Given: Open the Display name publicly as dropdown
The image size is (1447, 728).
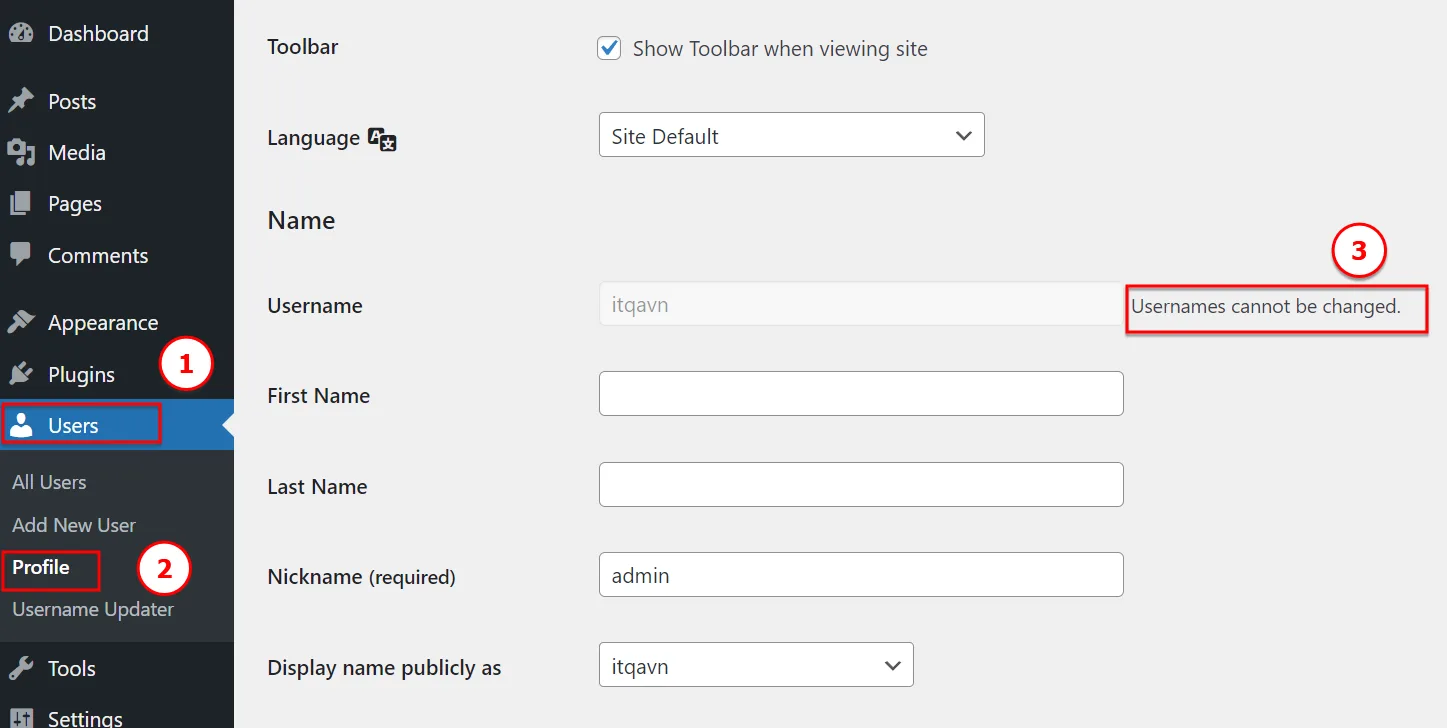Looking at the screenshot, I should (756, 665).
